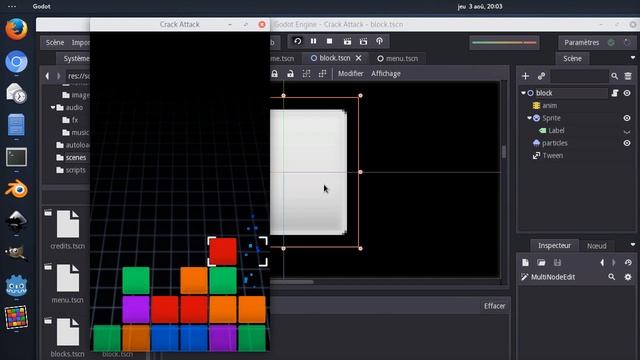Viewport: 640px width, 360px height.
Task: Open Scene dock options dropdown arrow
Action: 633,58
